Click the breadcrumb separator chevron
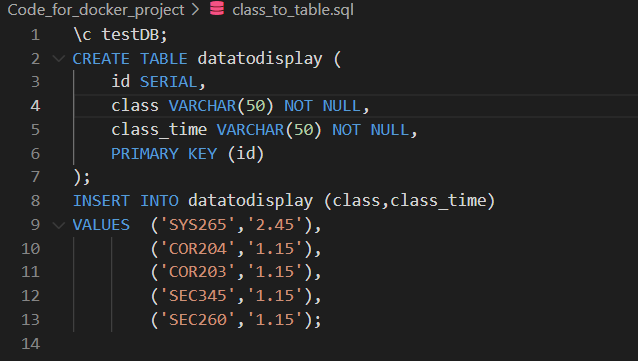Screen dimensions: 638x361 [x=196, y=9]
